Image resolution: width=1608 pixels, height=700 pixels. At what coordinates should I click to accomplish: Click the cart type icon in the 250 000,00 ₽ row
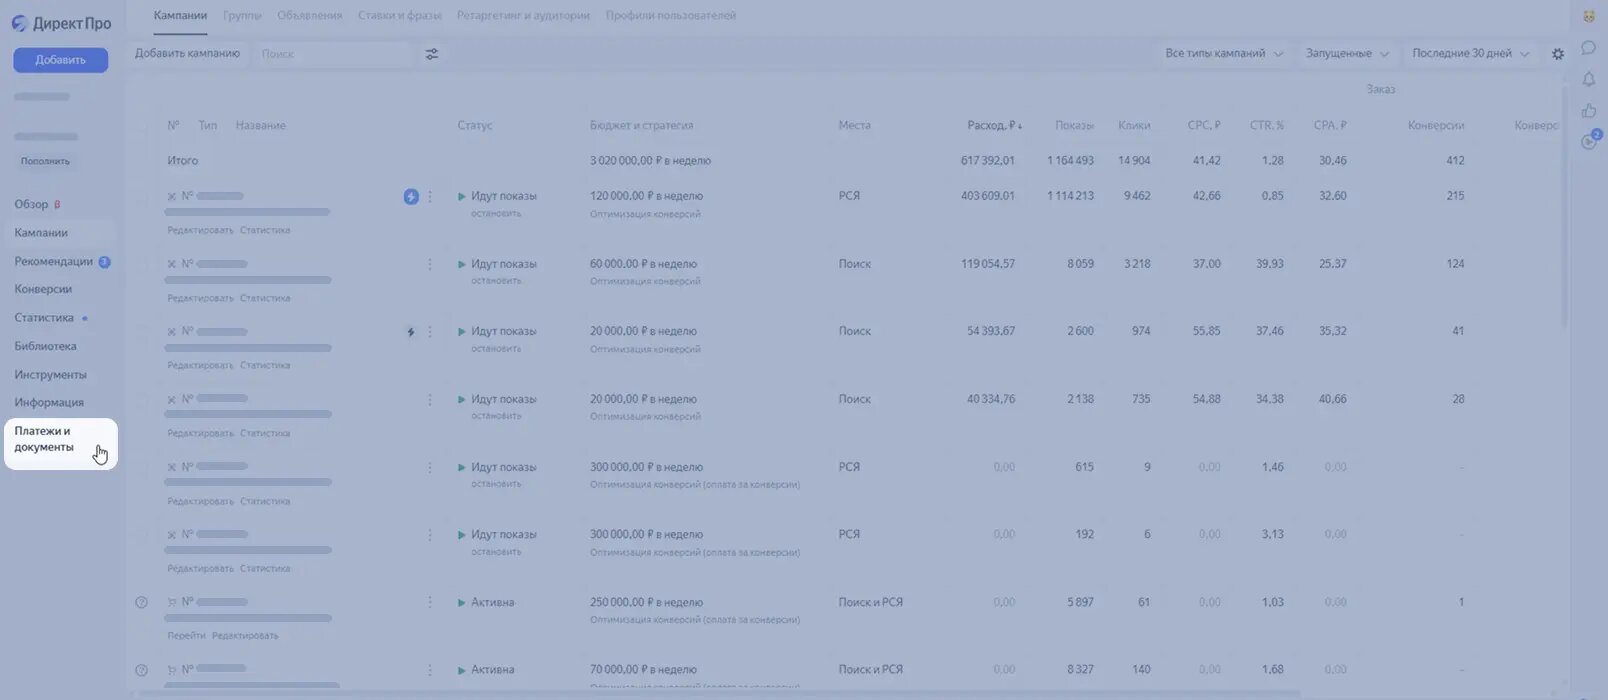coord(172,602)
